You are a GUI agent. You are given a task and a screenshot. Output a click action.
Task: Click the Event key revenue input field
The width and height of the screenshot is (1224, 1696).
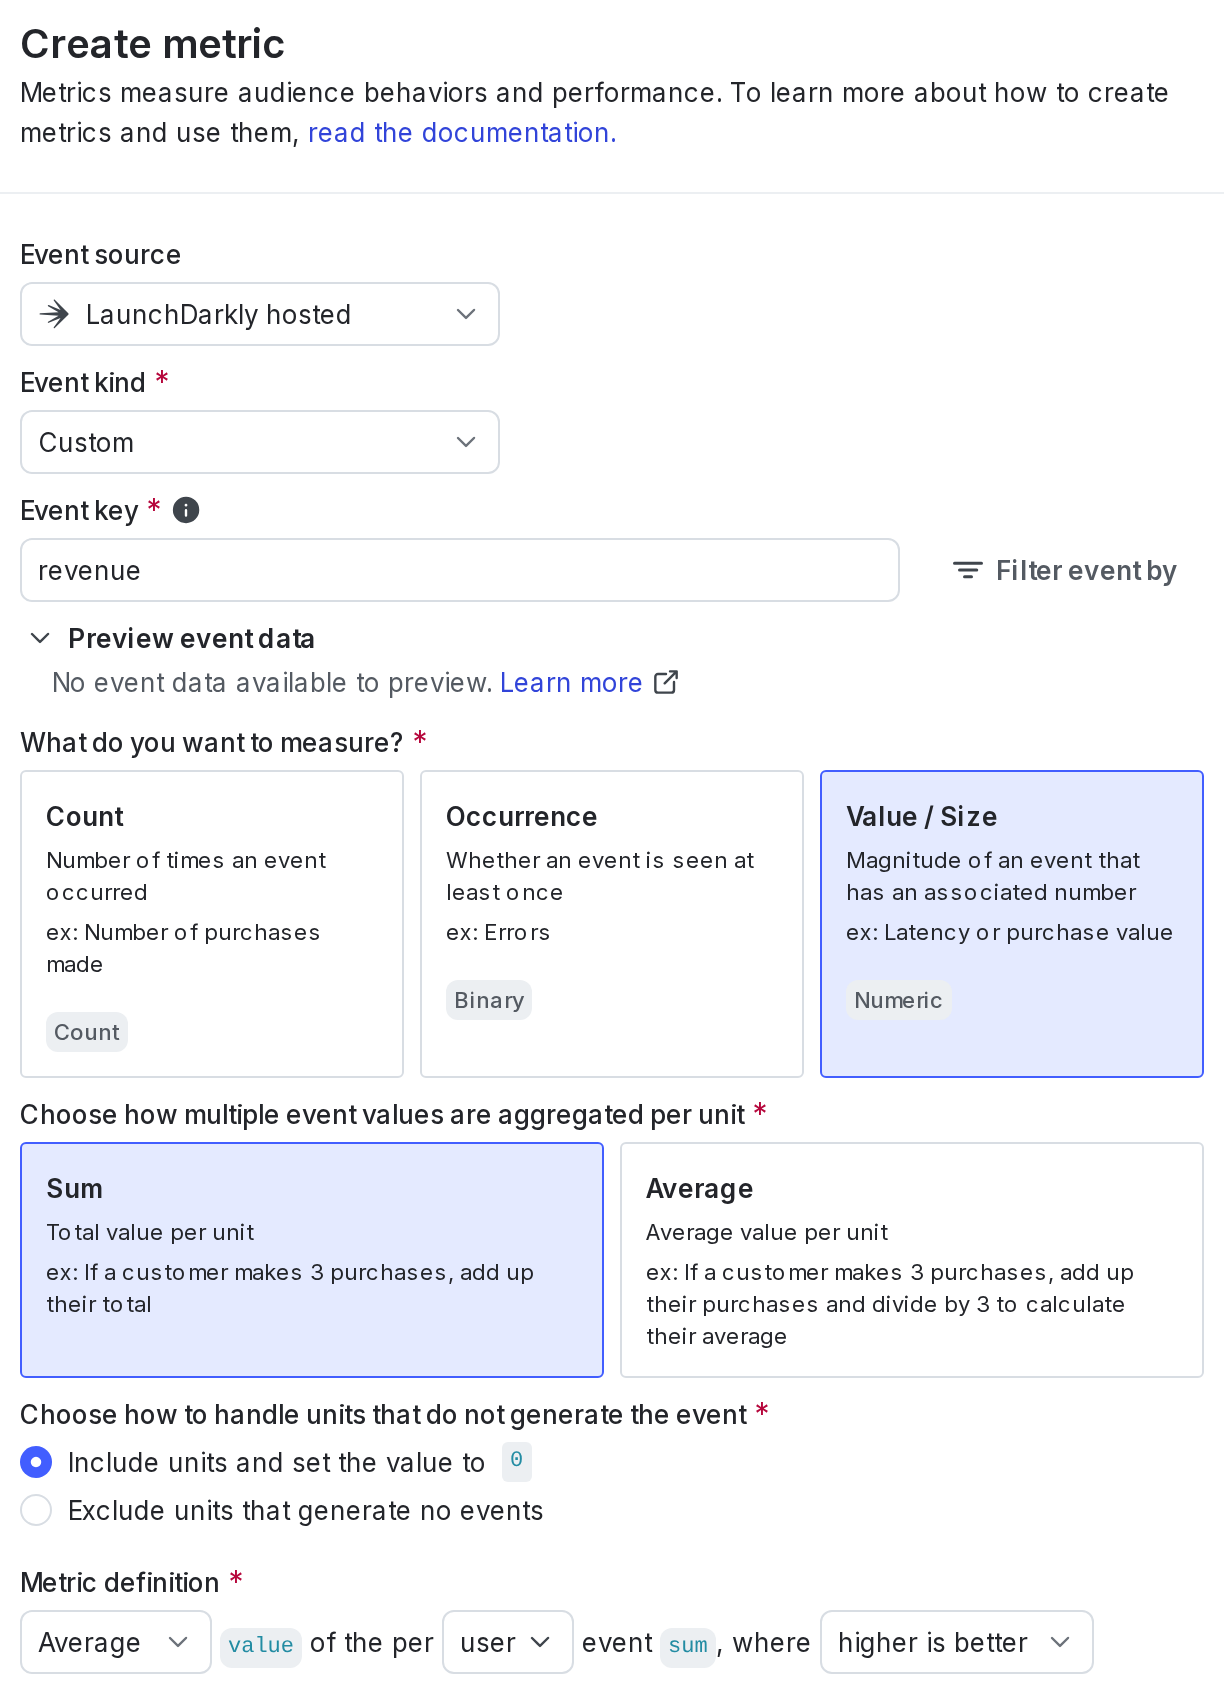[x=460, y=570]
